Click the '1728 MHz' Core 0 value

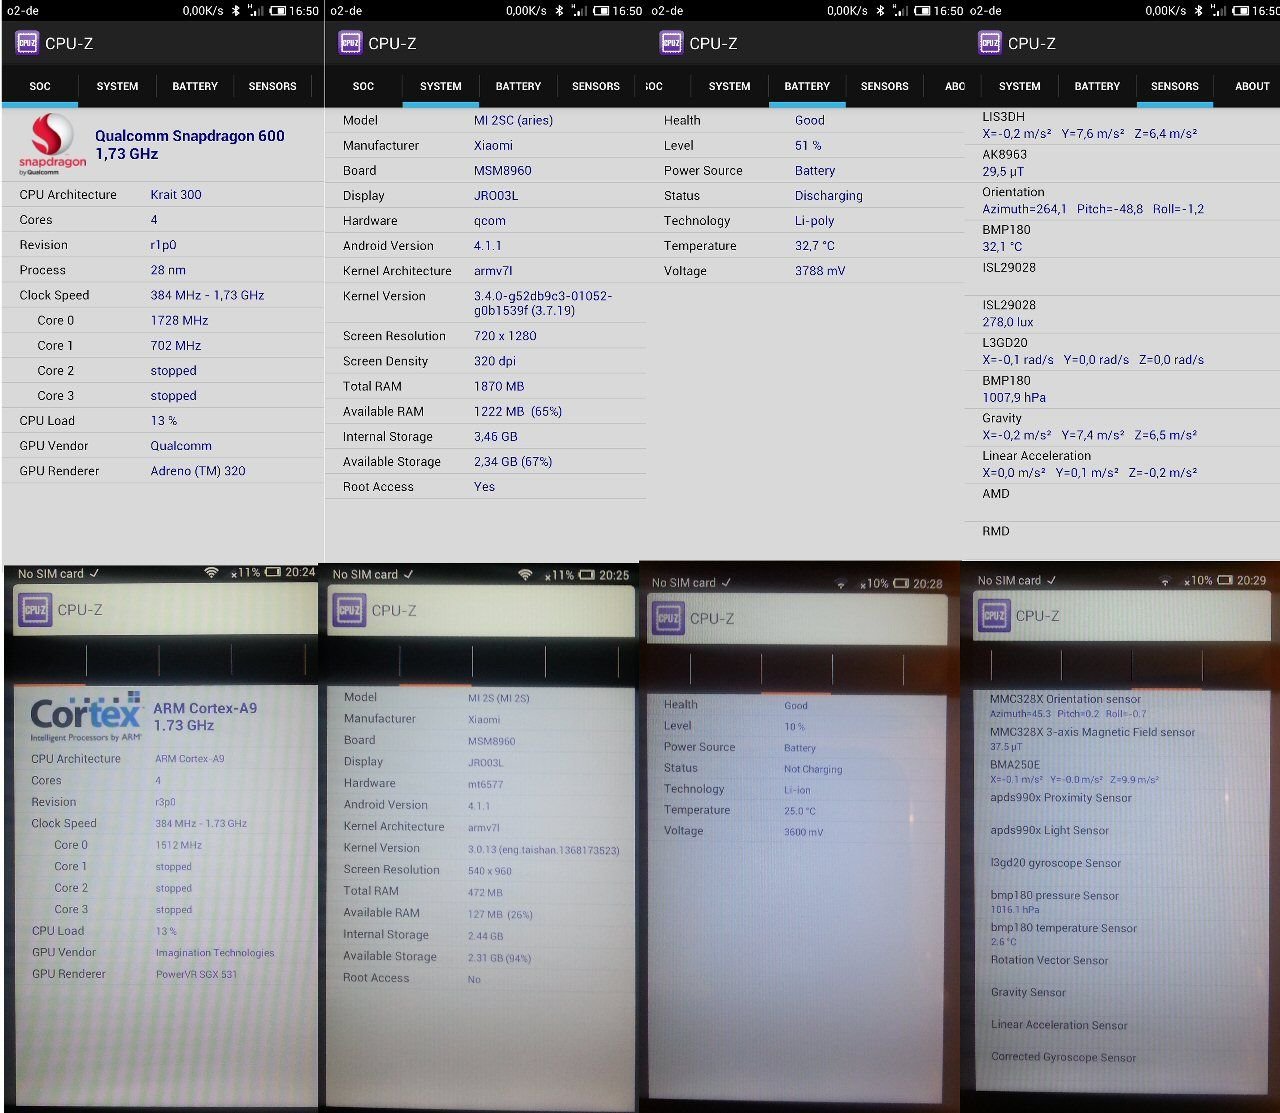179,320
